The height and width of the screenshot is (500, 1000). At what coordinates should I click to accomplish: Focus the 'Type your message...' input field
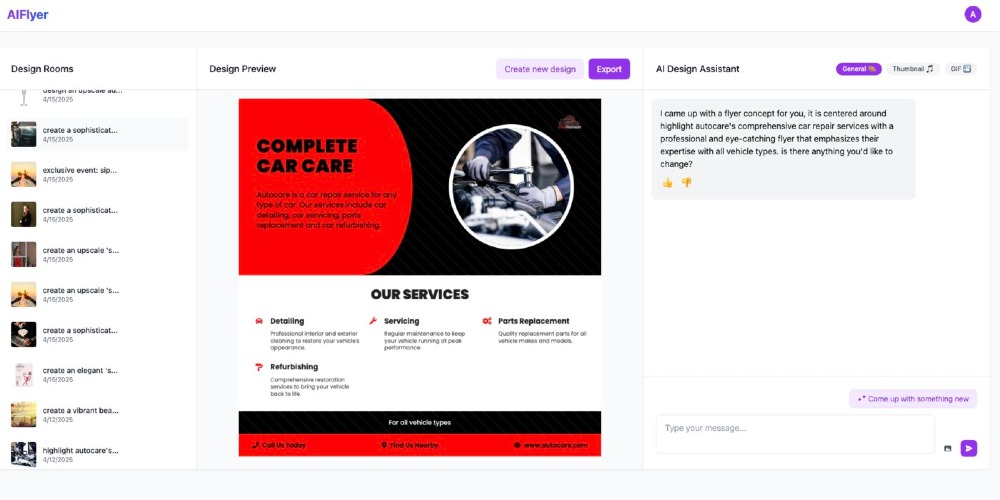point(795,434)
